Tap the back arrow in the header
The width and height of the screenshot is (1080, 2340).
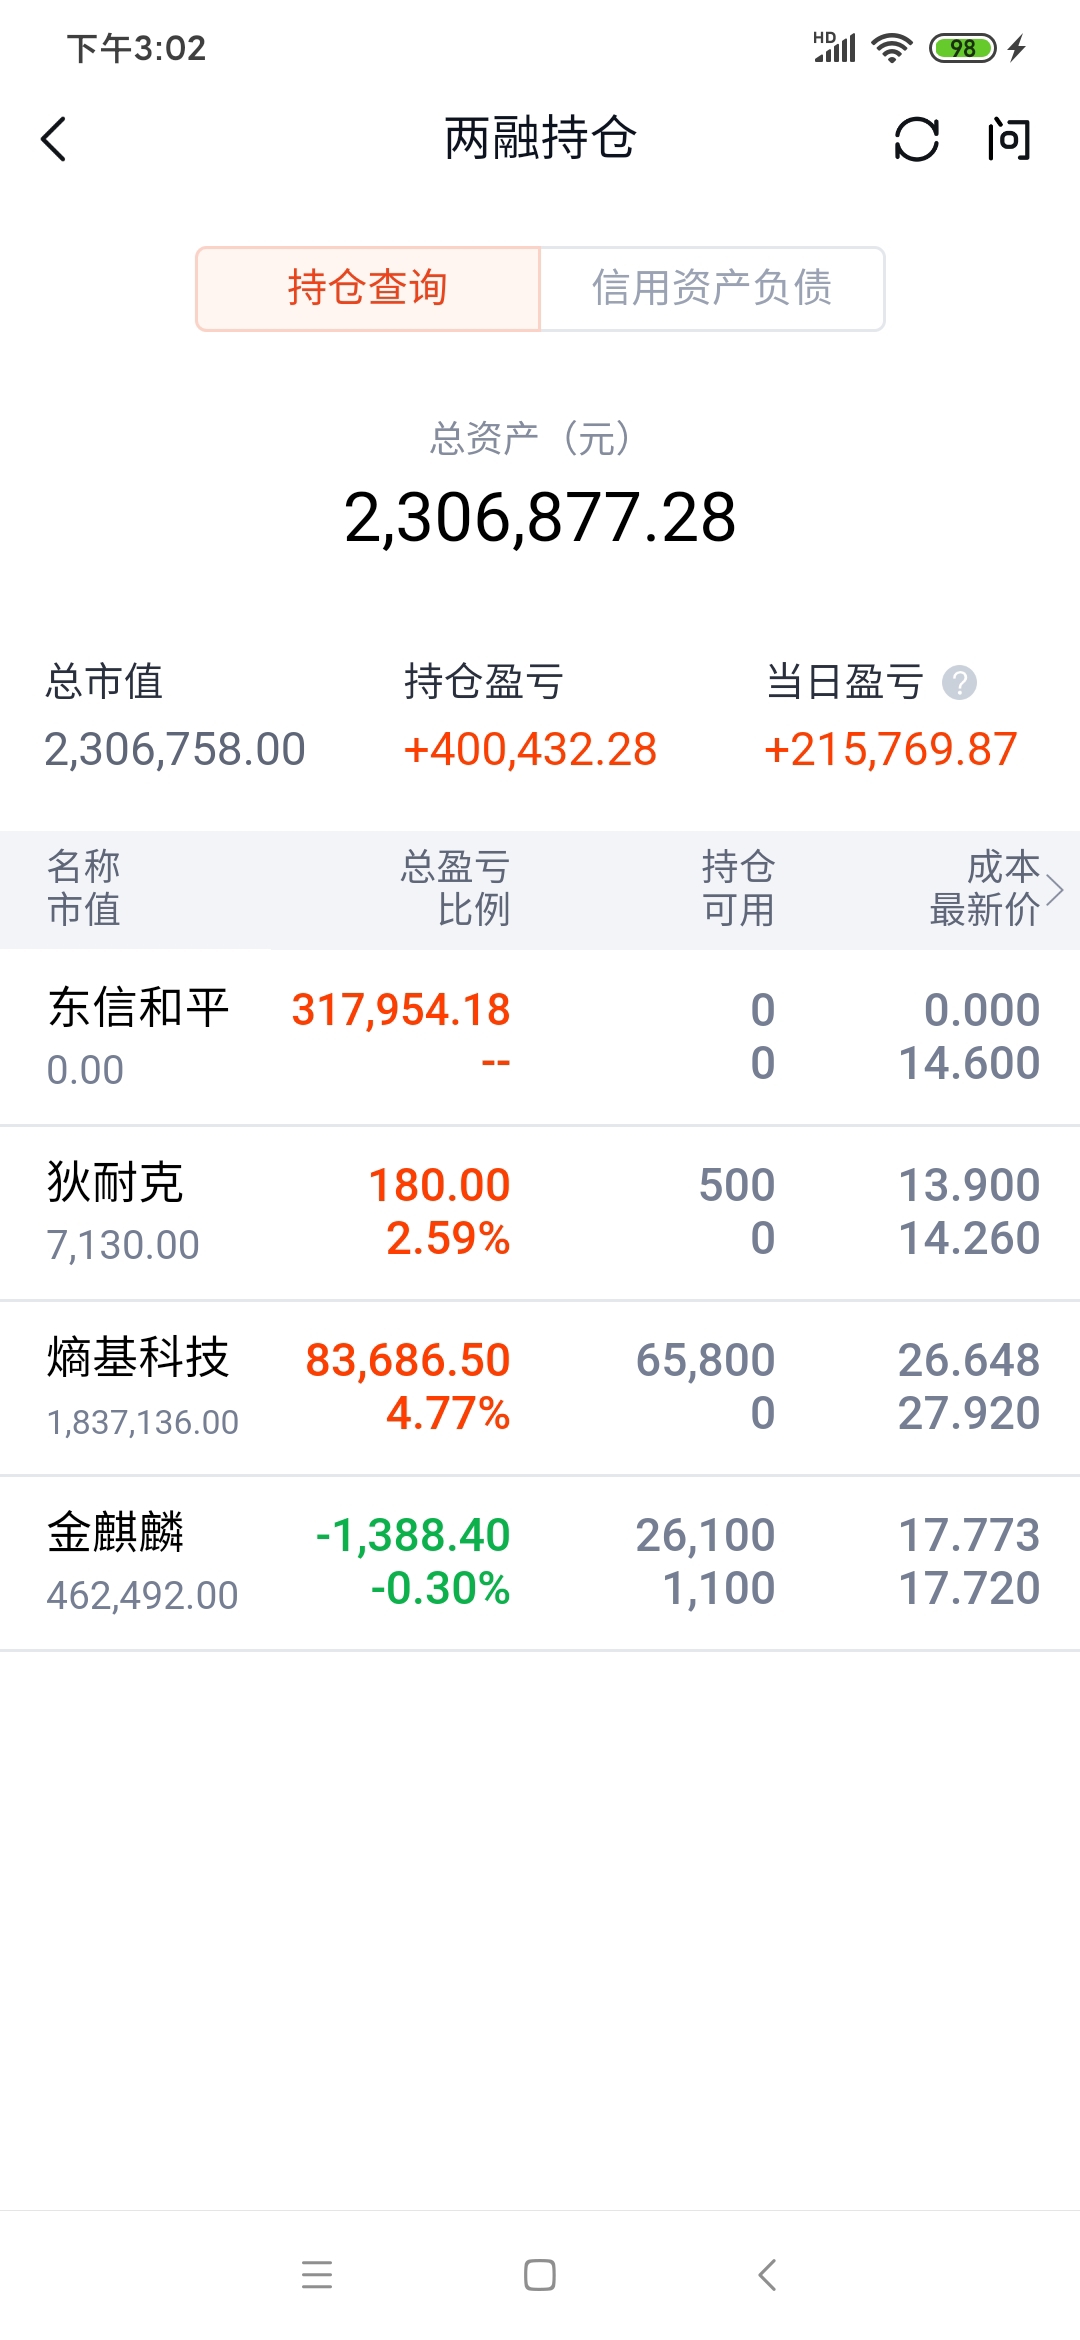click(54, 139)
